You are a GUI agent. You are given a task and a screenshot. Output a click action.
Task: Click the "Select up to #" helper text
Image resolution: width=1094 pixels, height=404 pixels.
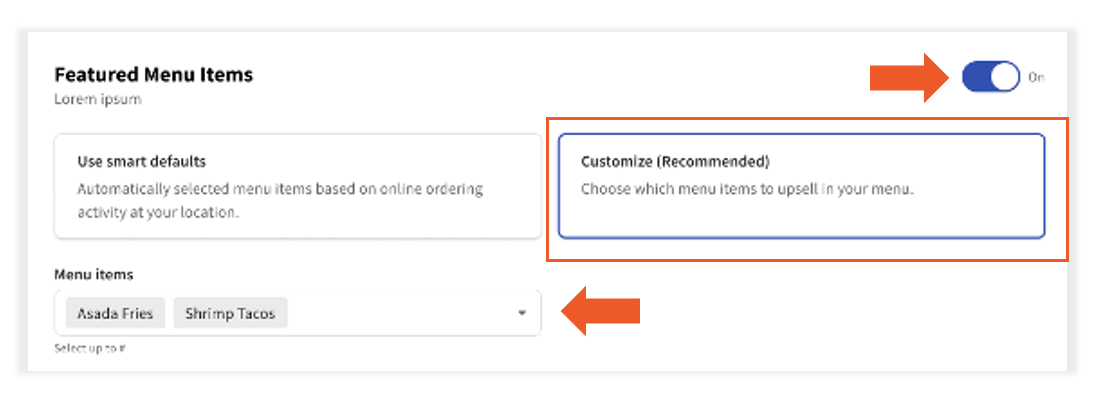coord(90,349)
